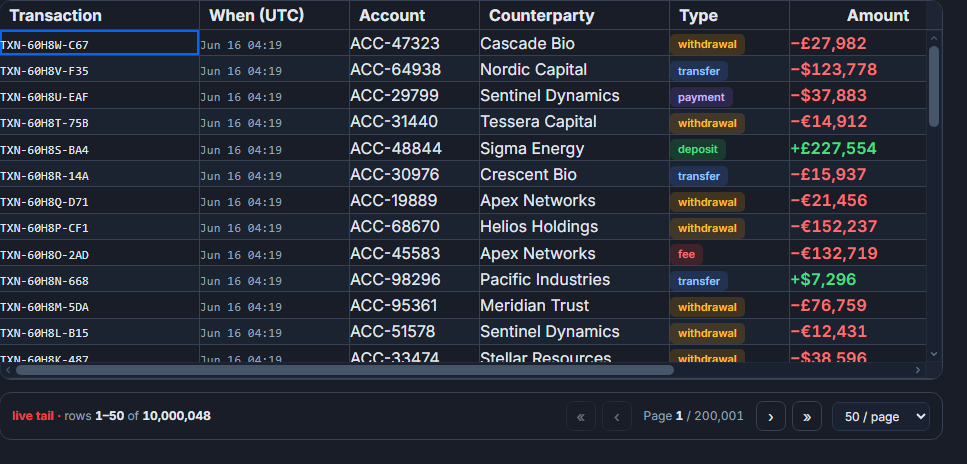Click counterparty Crescent Bio

point(529,175)
